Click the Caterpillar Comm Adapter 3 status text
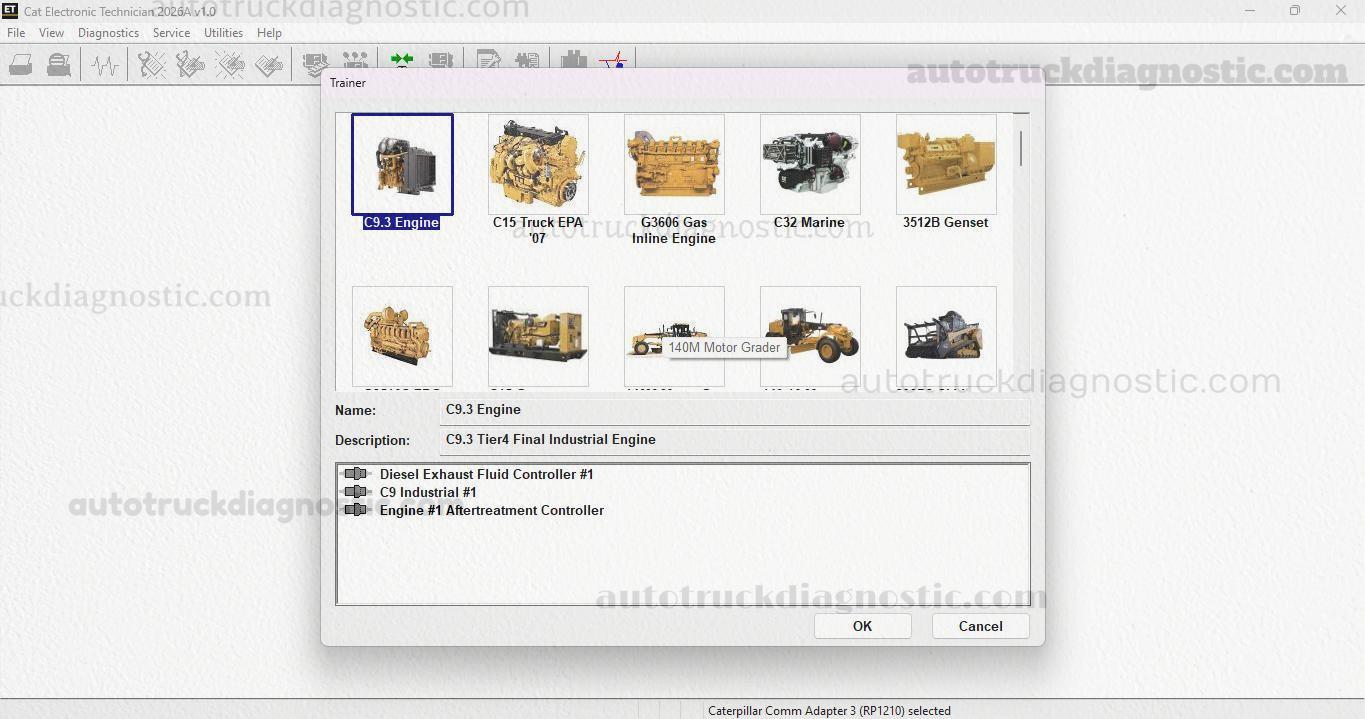 click(829, 711)
